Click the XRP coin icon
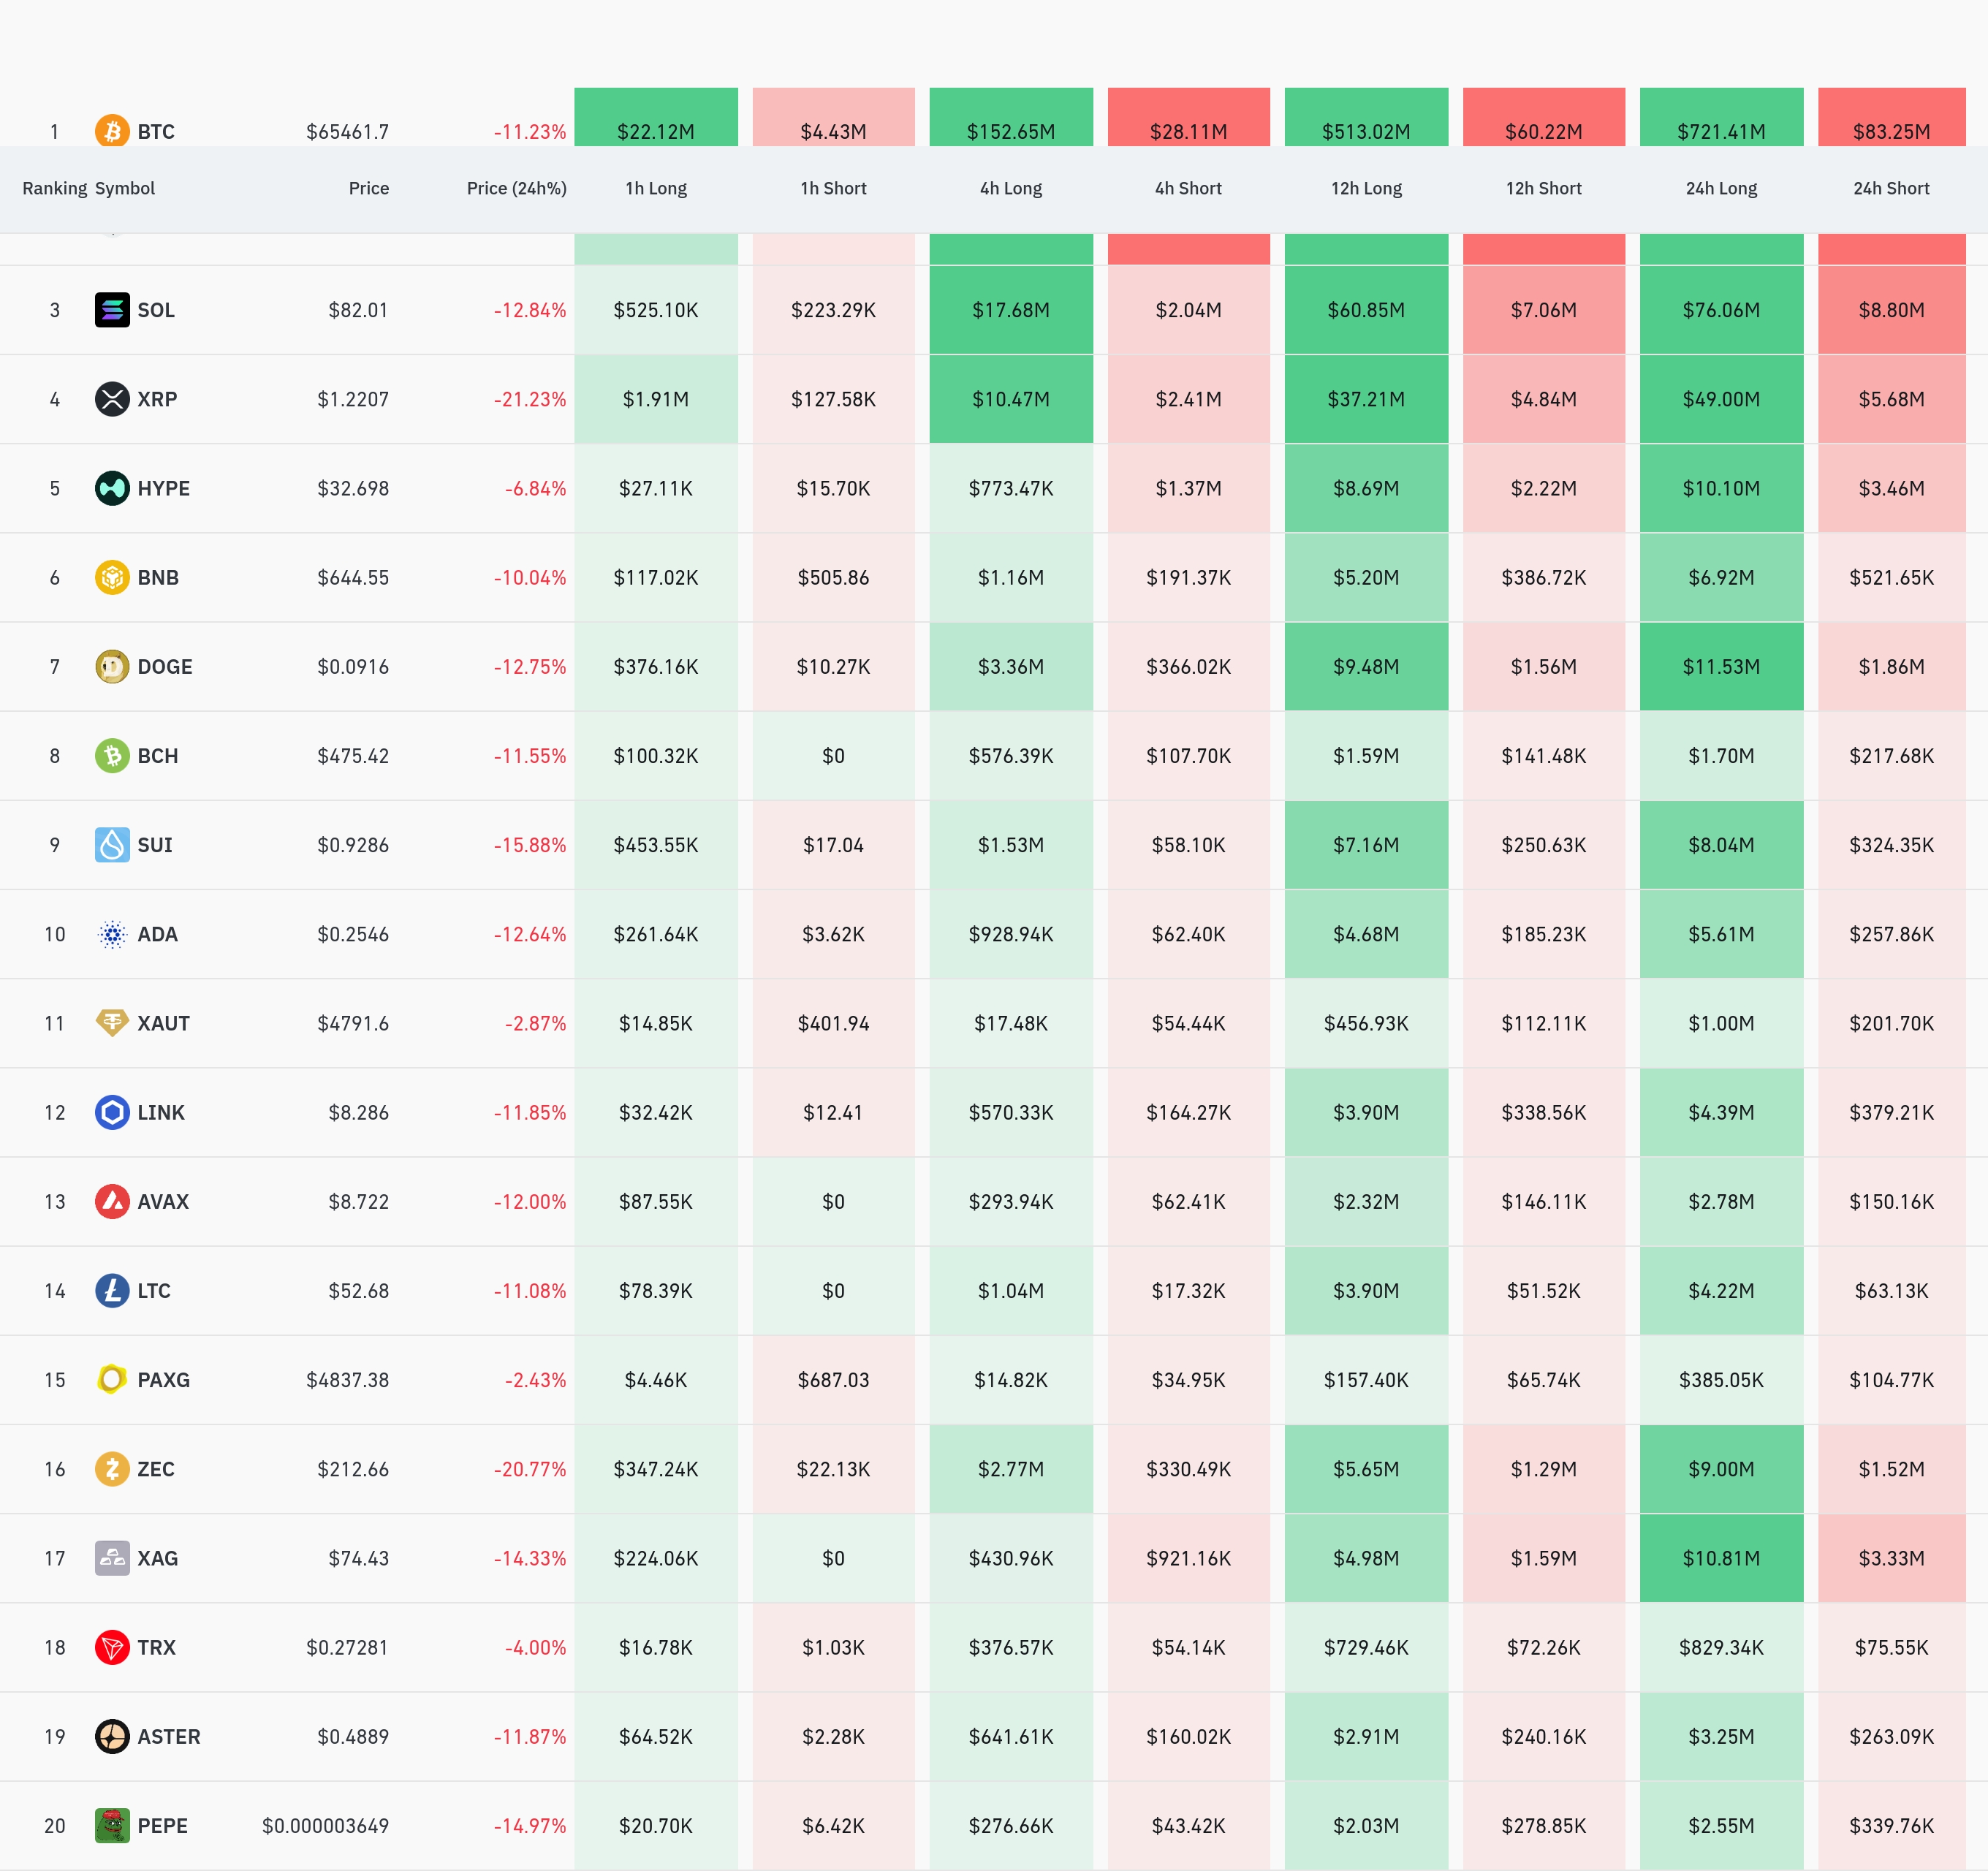 tap(112, 399)
